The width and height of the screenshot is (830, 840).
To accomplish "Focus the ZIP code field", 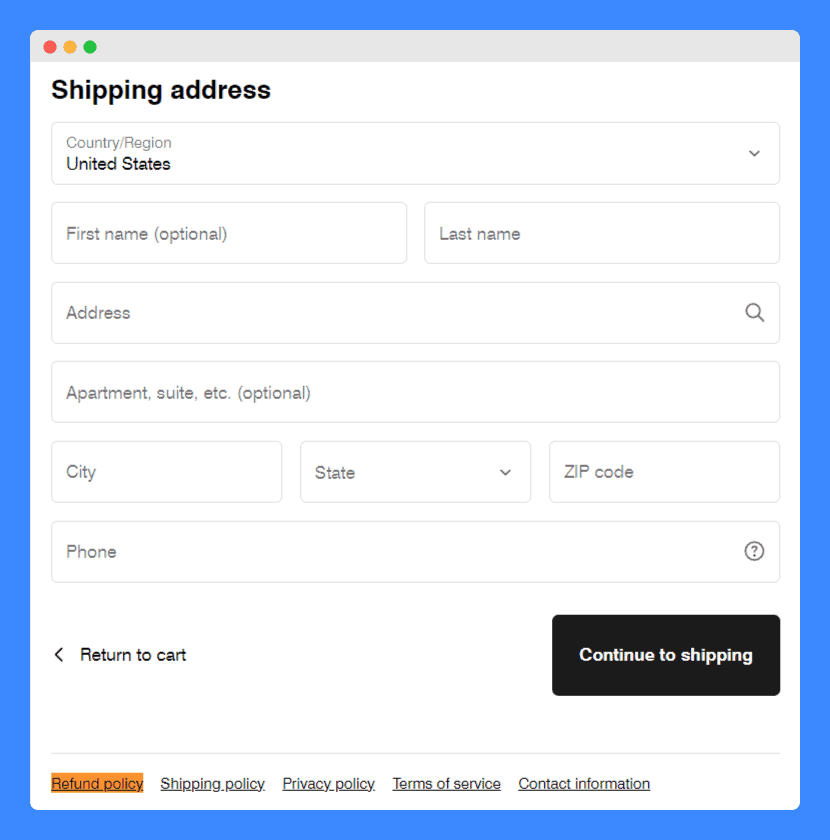I will 664,472.
